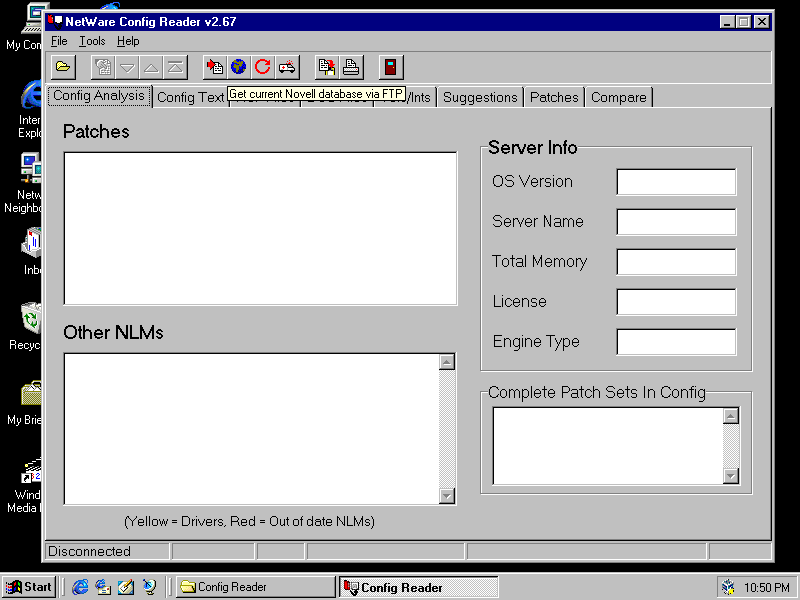The width and height of the screenshot is (800, 600).
Task: Maximize the NetWare Config Reader window
Action: tap(744, 22)
